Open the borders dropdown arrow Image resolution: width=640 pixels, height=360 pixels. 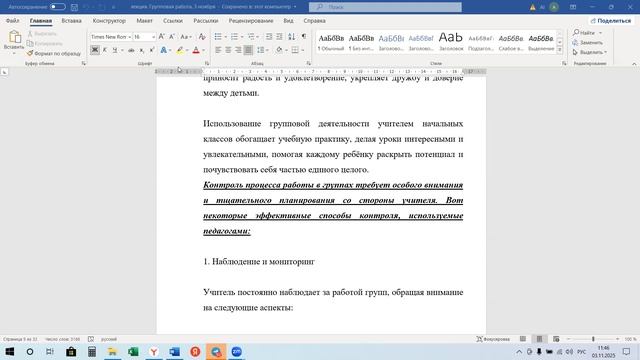302,51
